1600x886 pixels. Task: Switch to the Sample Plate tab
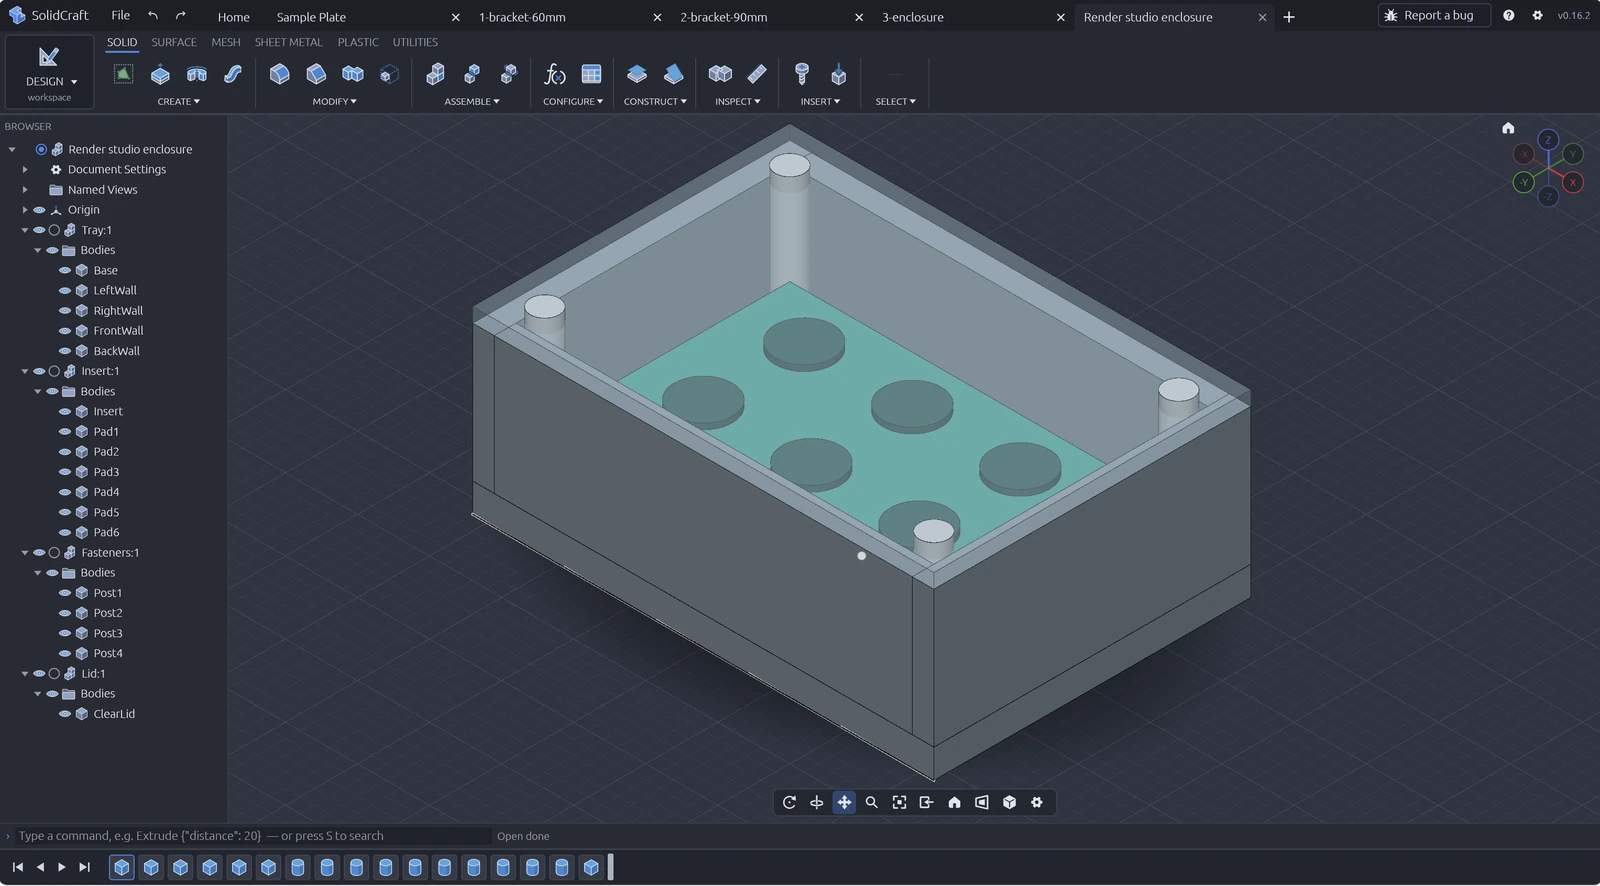pos(311,17)
